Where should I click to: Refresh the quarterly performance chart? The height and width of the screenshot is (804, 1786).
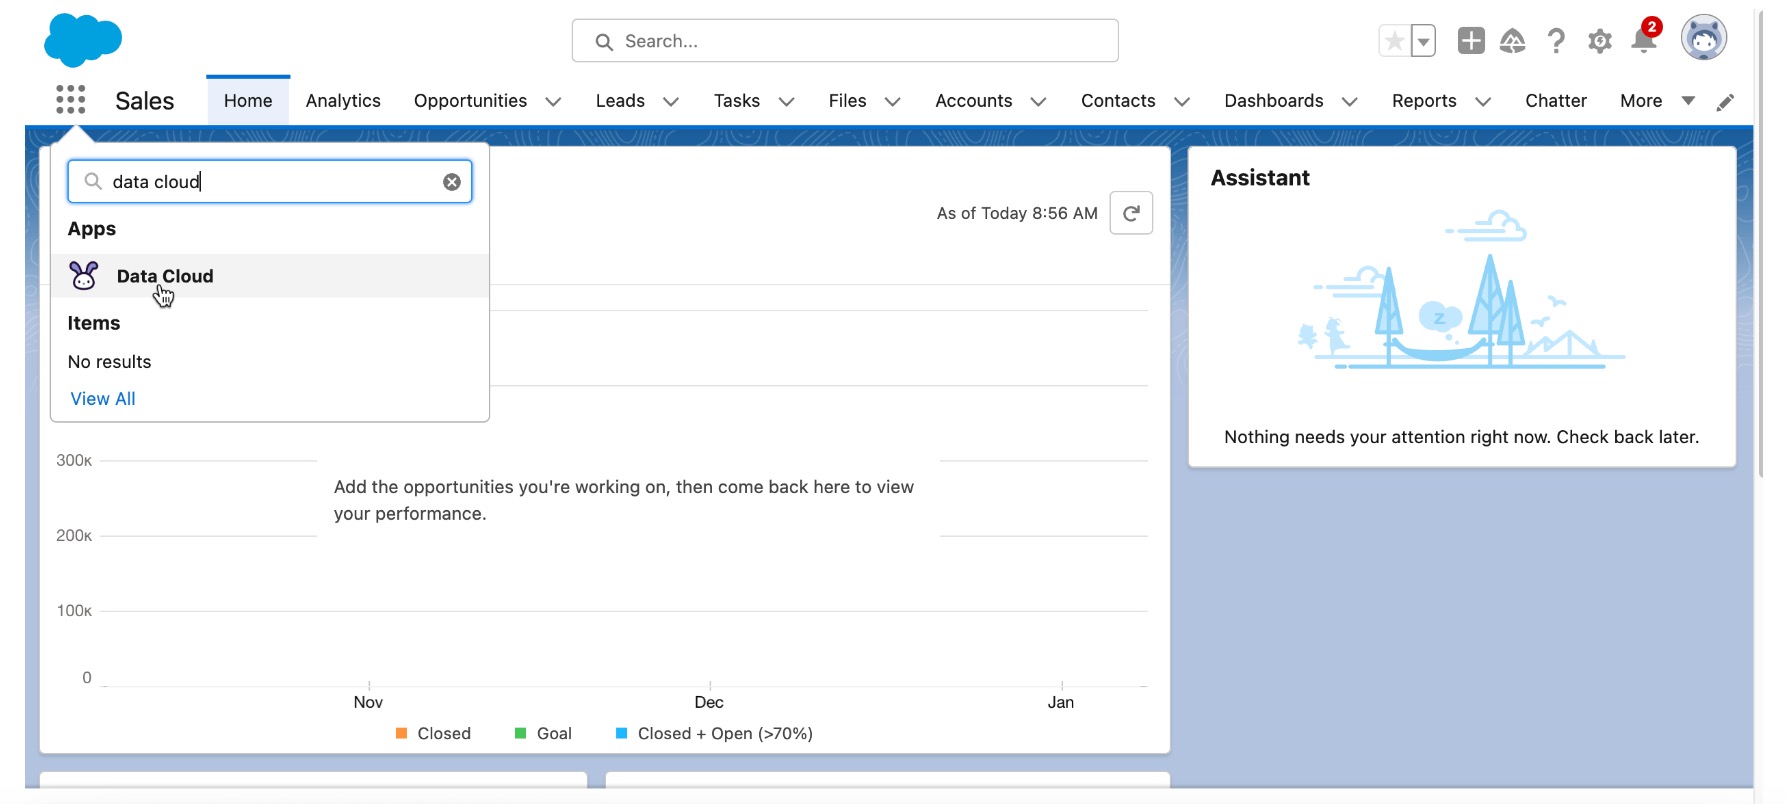pyautogui.click(x=1131, y=213)
